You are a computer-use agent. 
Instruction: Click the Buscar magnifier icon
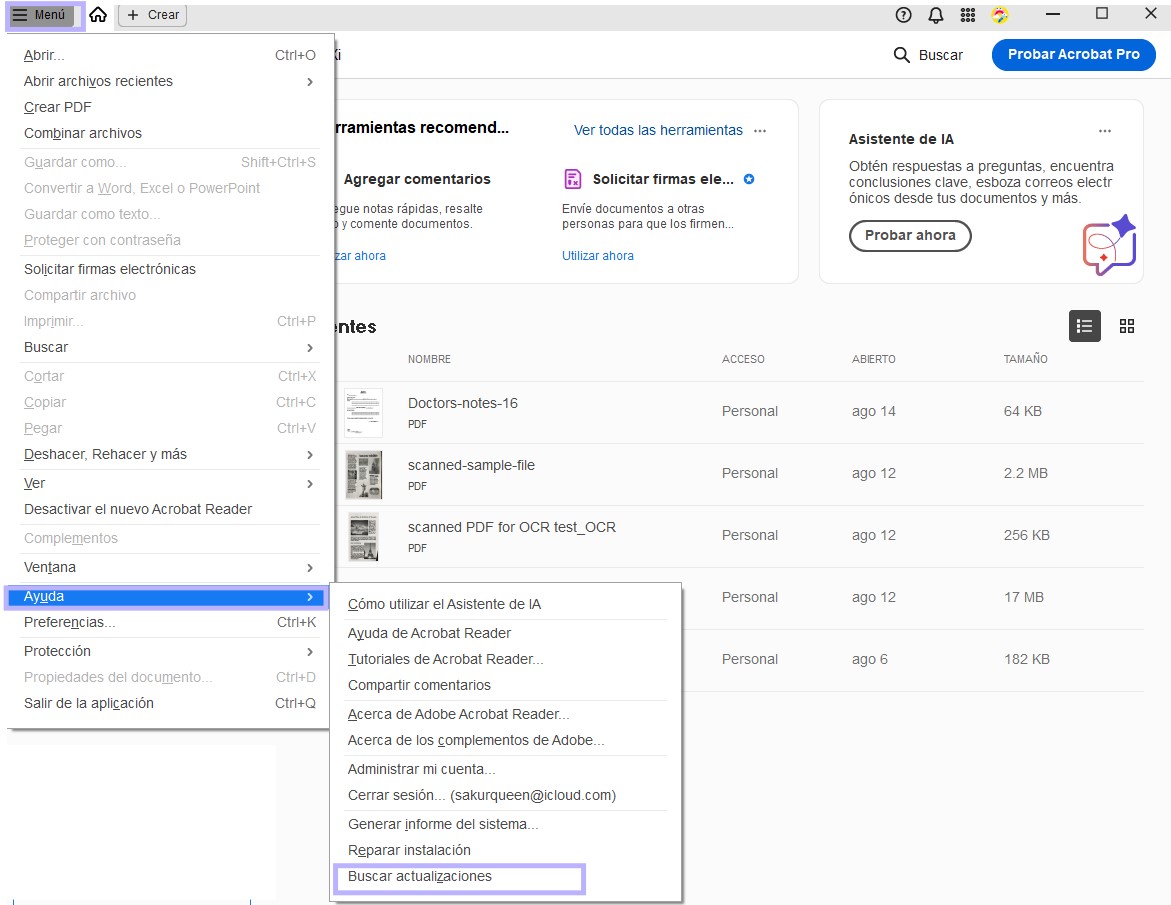[901, 55]
